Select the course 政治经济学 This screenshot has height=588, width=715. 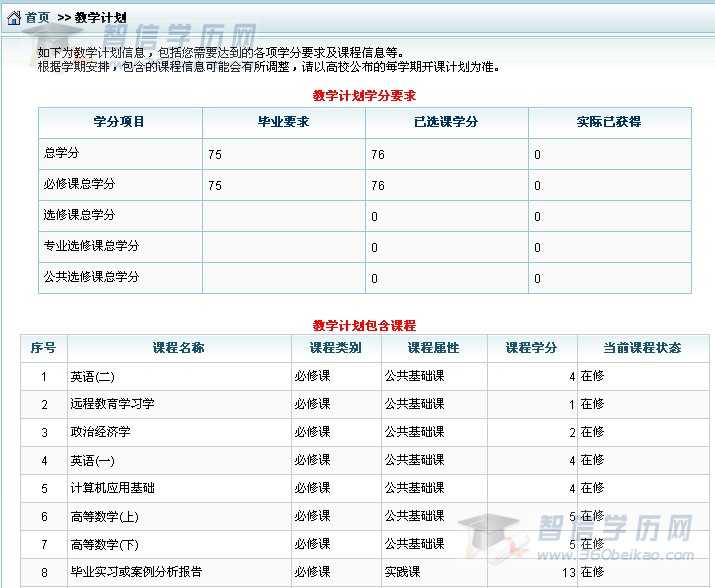100,432
